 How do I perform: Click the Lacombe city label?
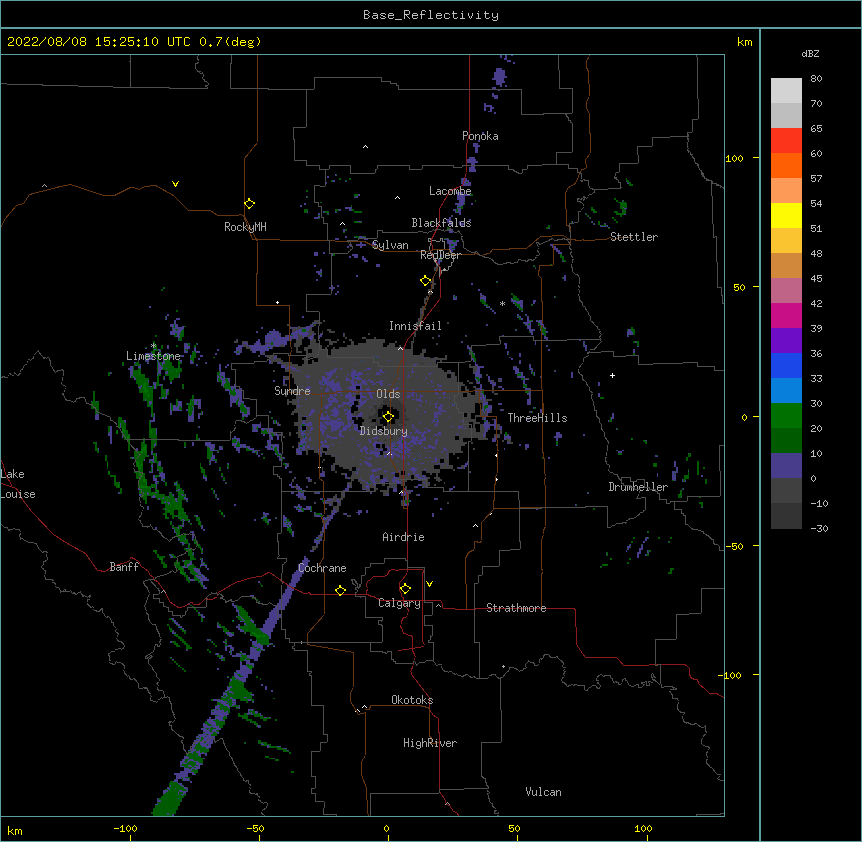point(450,191)
